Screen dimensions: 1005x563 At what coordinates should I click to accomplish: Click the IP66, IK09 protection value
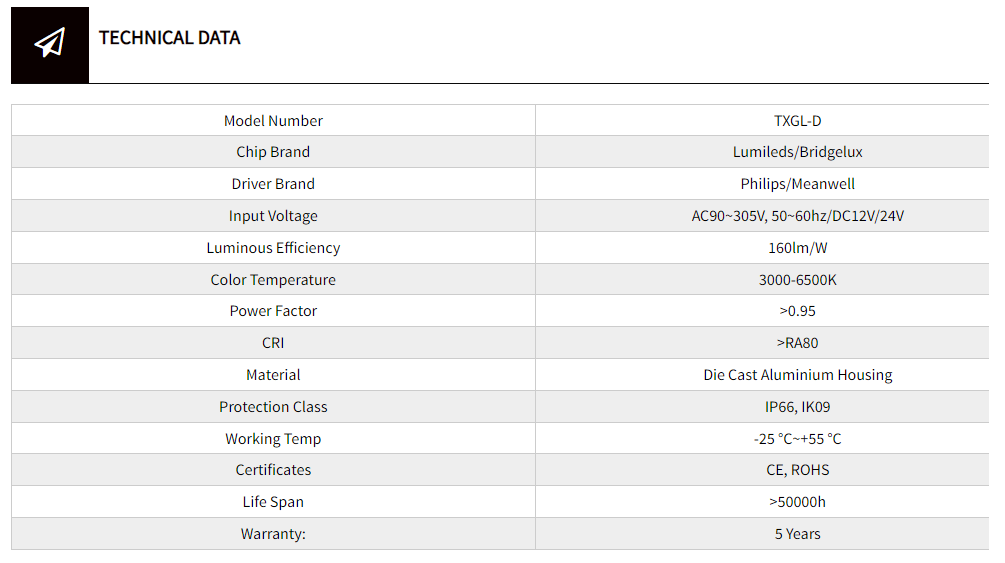coord(797,407)
